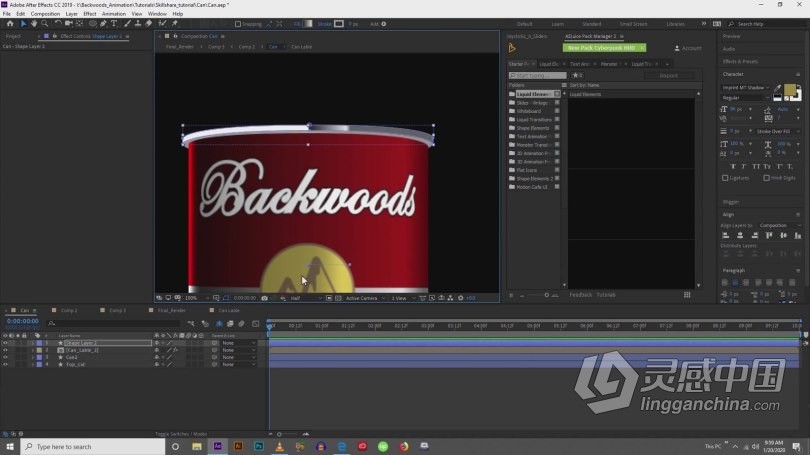Take snapshot with camera icon in viewer
This screenshot has width=810, height=455.
click(x=264, y=298)
